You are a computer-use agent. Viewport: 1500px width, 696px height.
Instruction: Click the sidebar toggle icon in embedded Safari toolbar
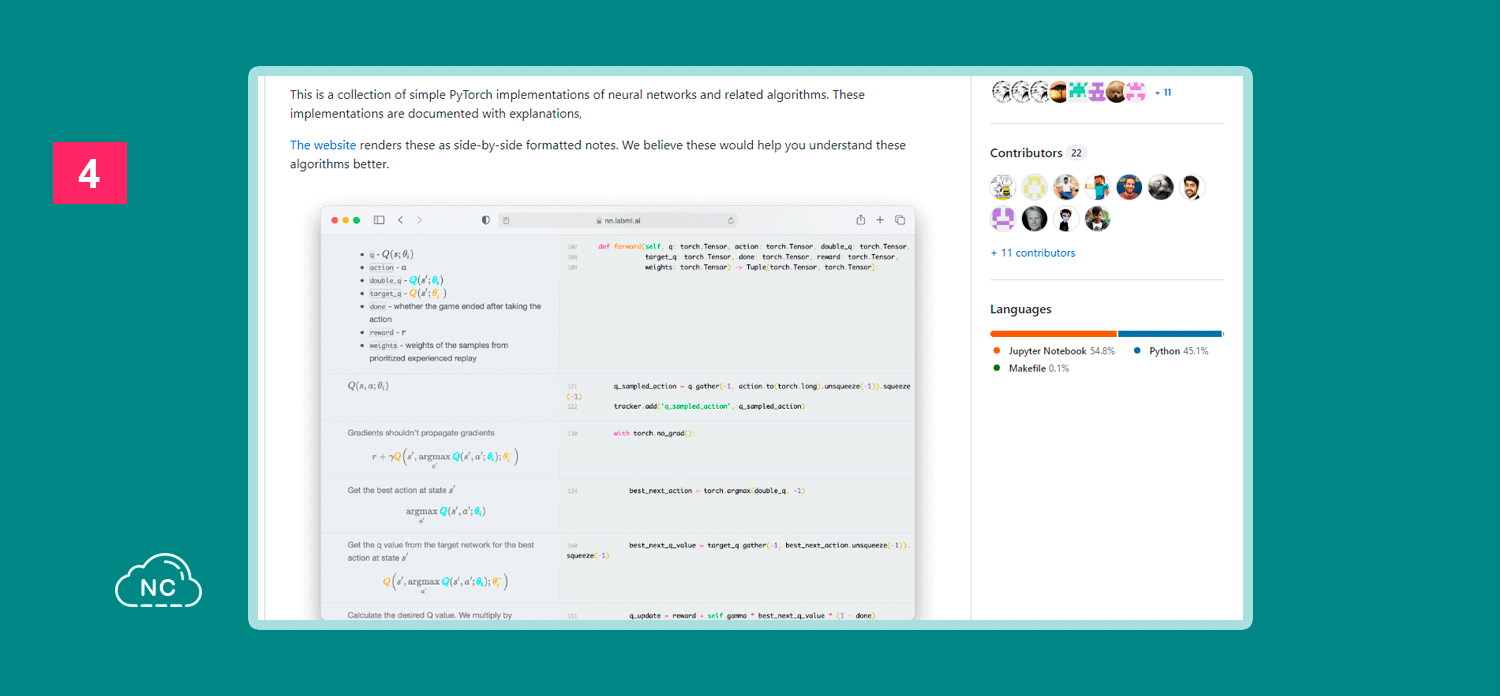tap(379, 220)
